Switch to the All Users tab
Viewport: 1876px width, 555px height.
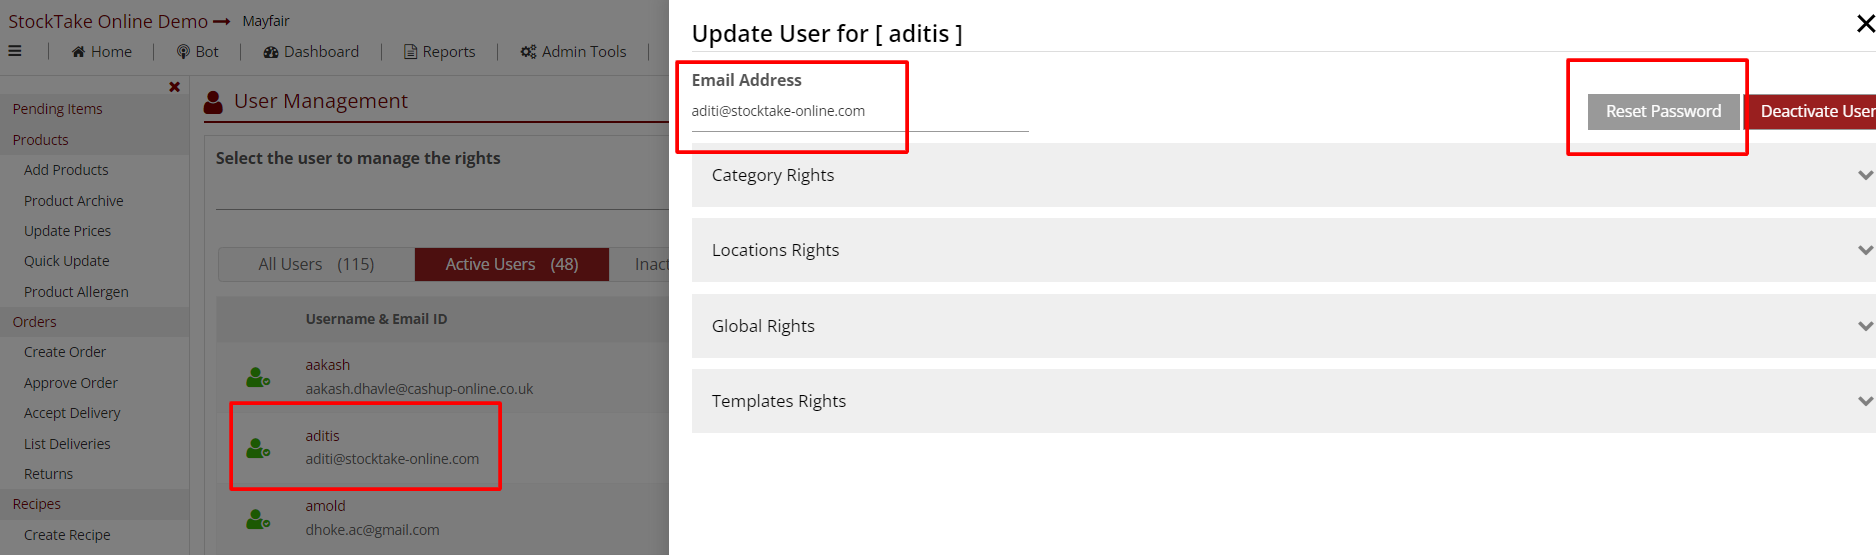(316, 264)
